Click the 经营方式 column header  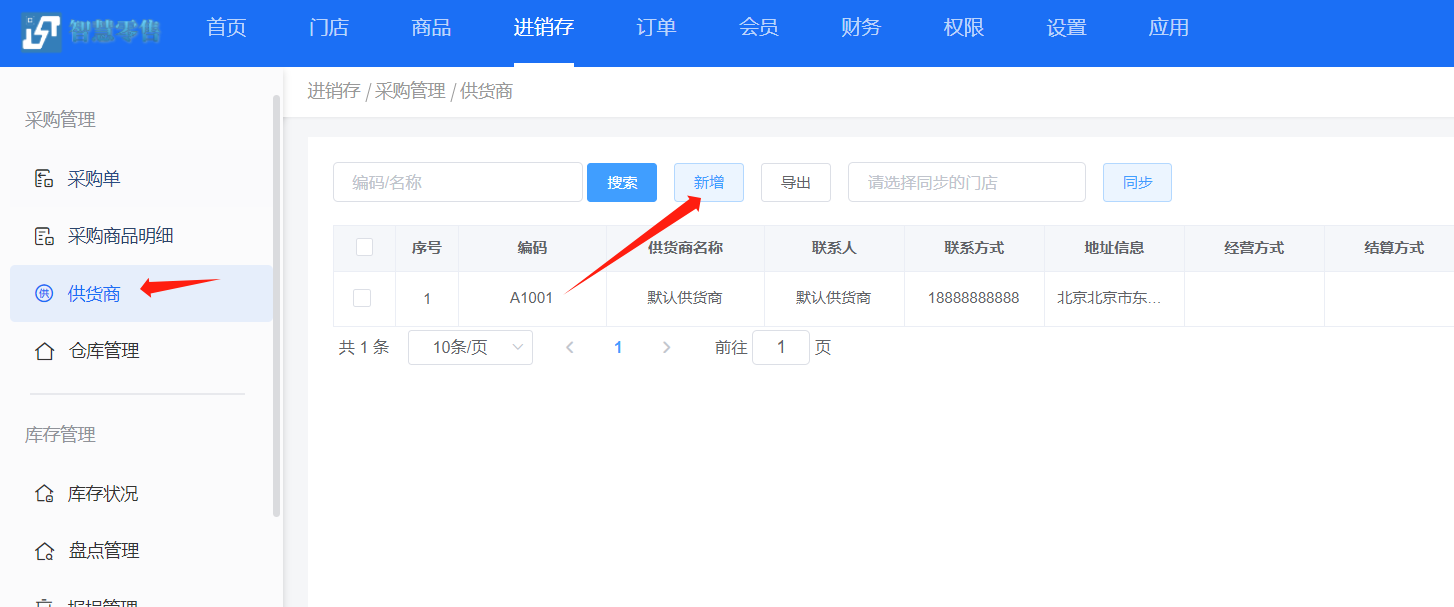pyautogui.click(x=1254, y=248)
